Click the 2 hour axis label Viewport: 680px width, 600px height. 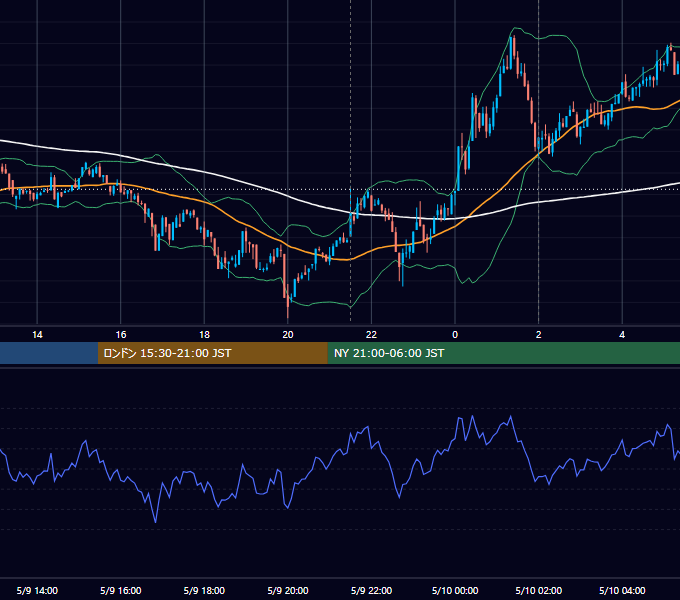539,335
